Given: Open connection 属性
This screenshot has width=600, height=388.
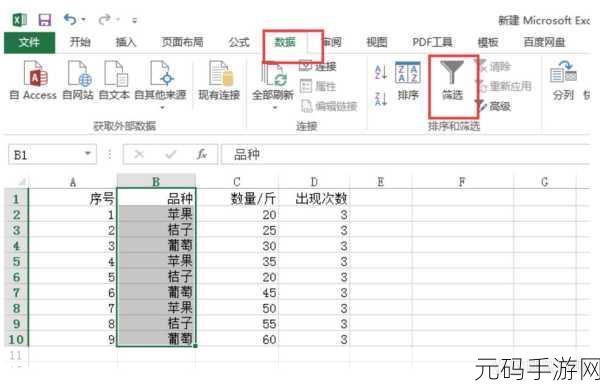Looking at the screenshot, I should pyautogui.click(x=318, y=86).
